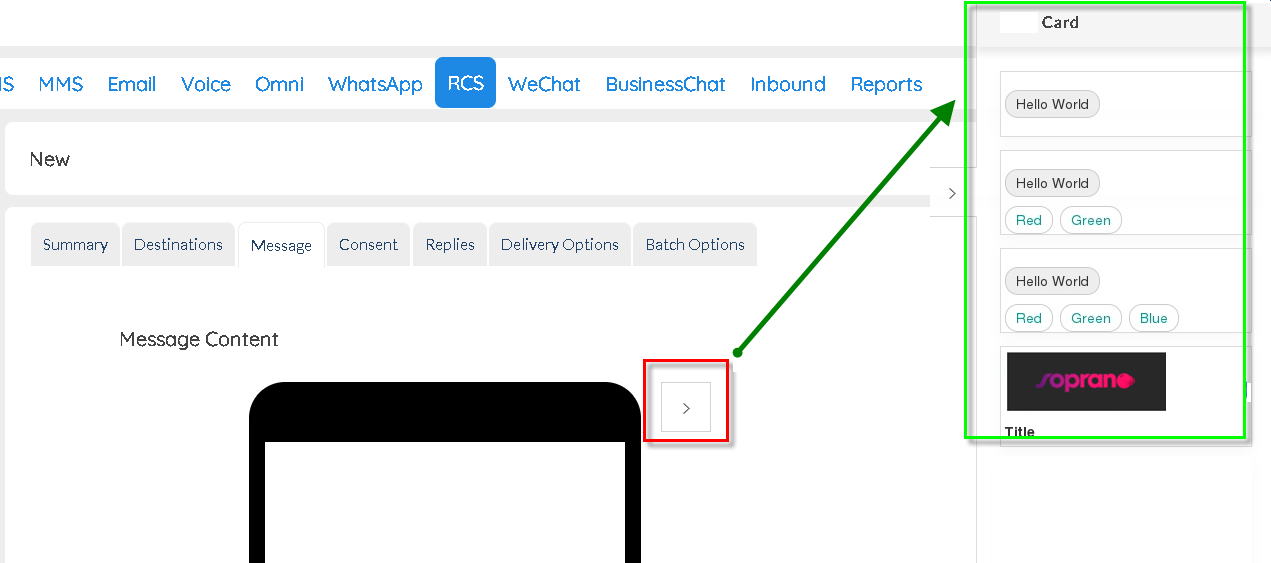
Task: Collapse the Card side panel using its chevron
Action: tap(952, 193)
